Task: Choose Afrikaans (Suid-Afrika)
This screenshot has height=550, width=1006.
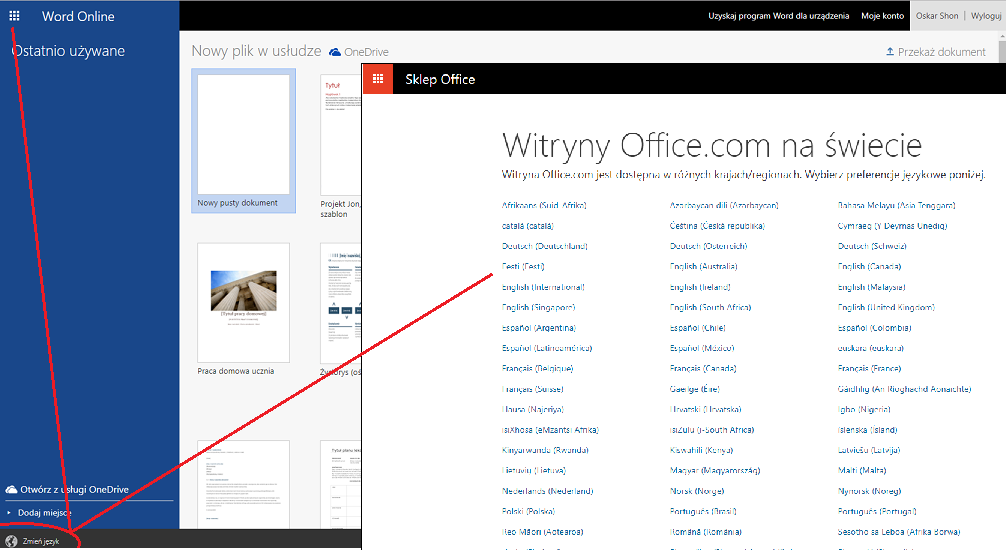Action: 544,205
